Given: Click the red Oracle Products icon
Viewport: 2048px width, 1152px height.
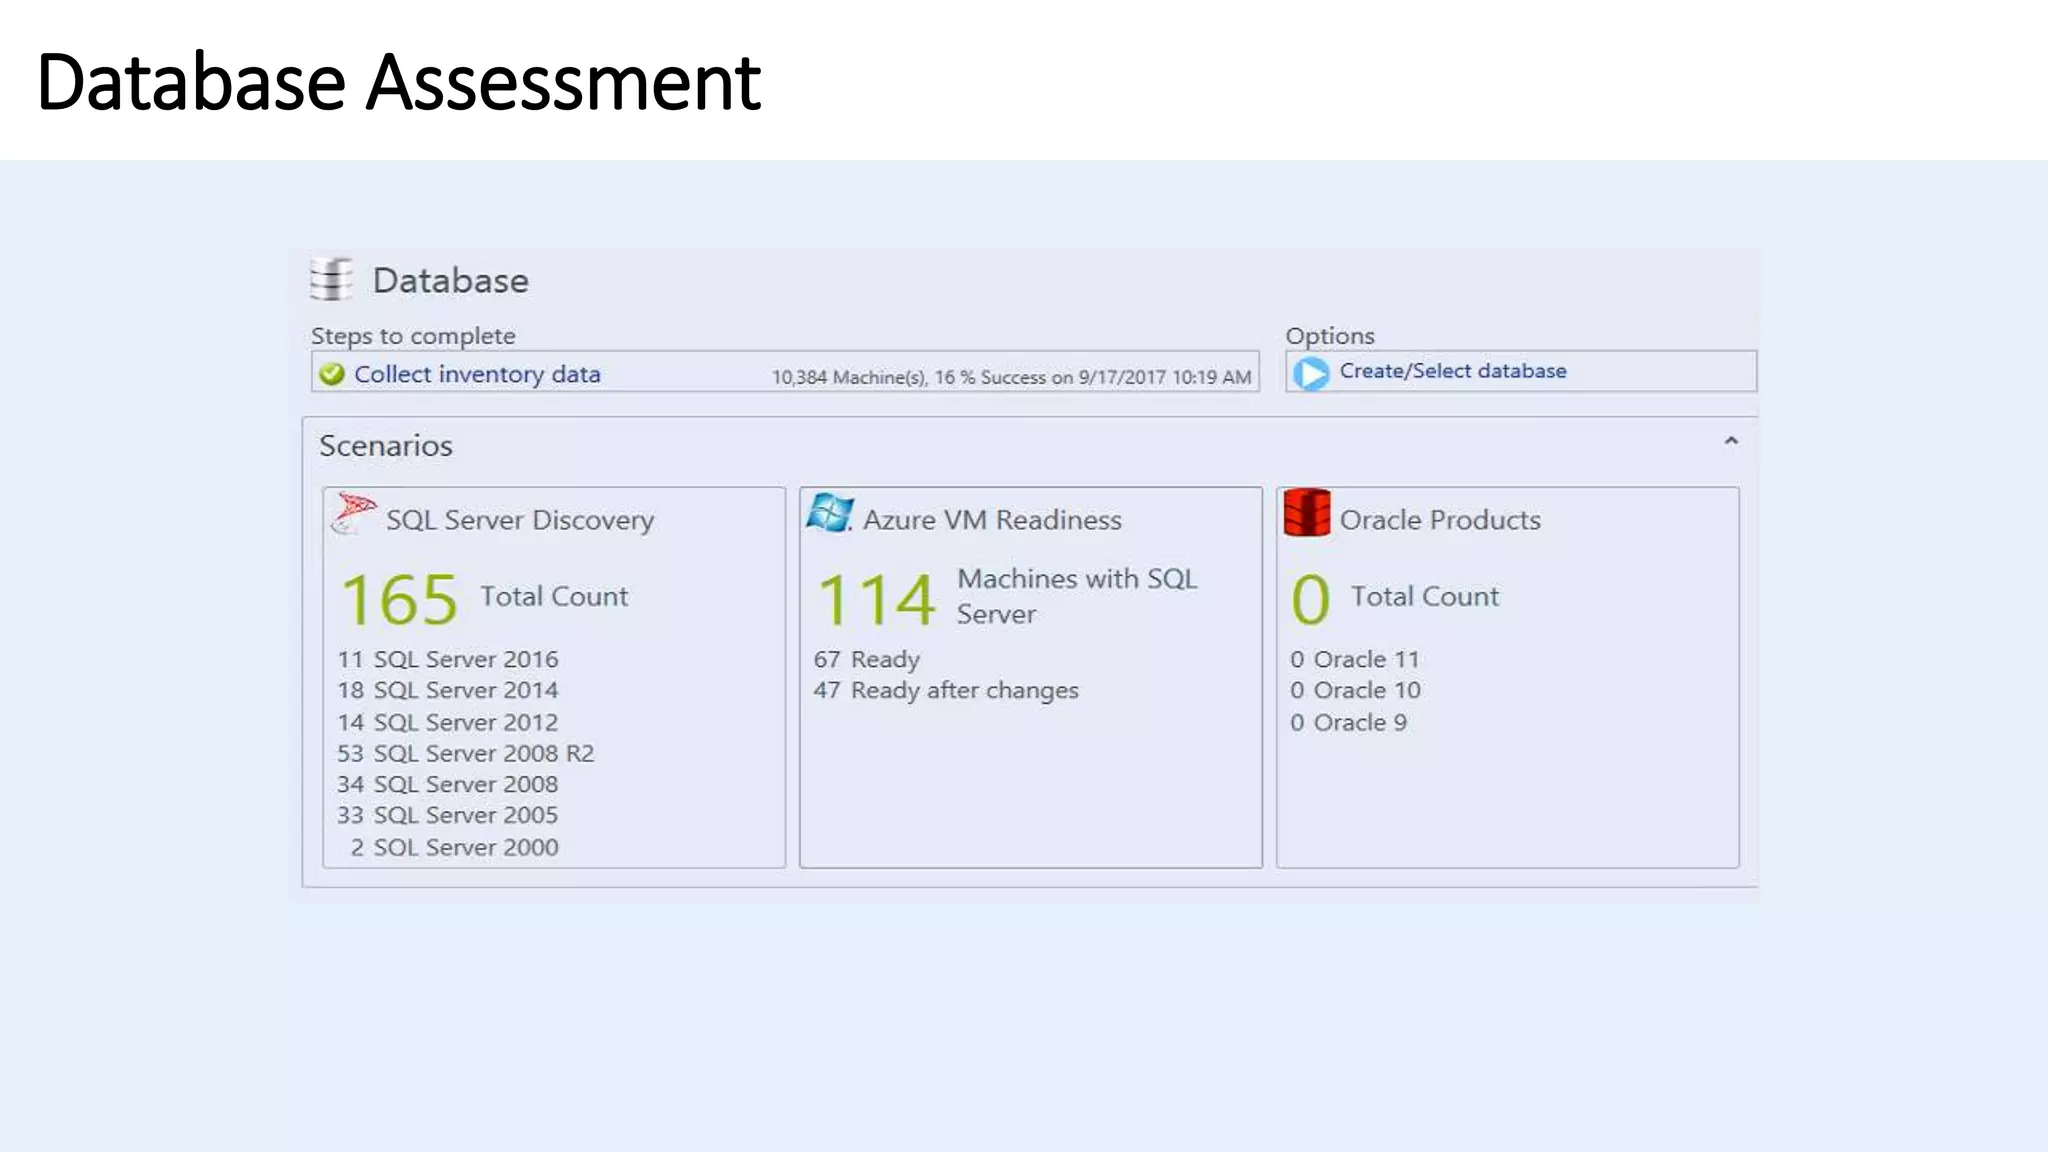Looking at the screenshot, I should (x=1306, y=513).
